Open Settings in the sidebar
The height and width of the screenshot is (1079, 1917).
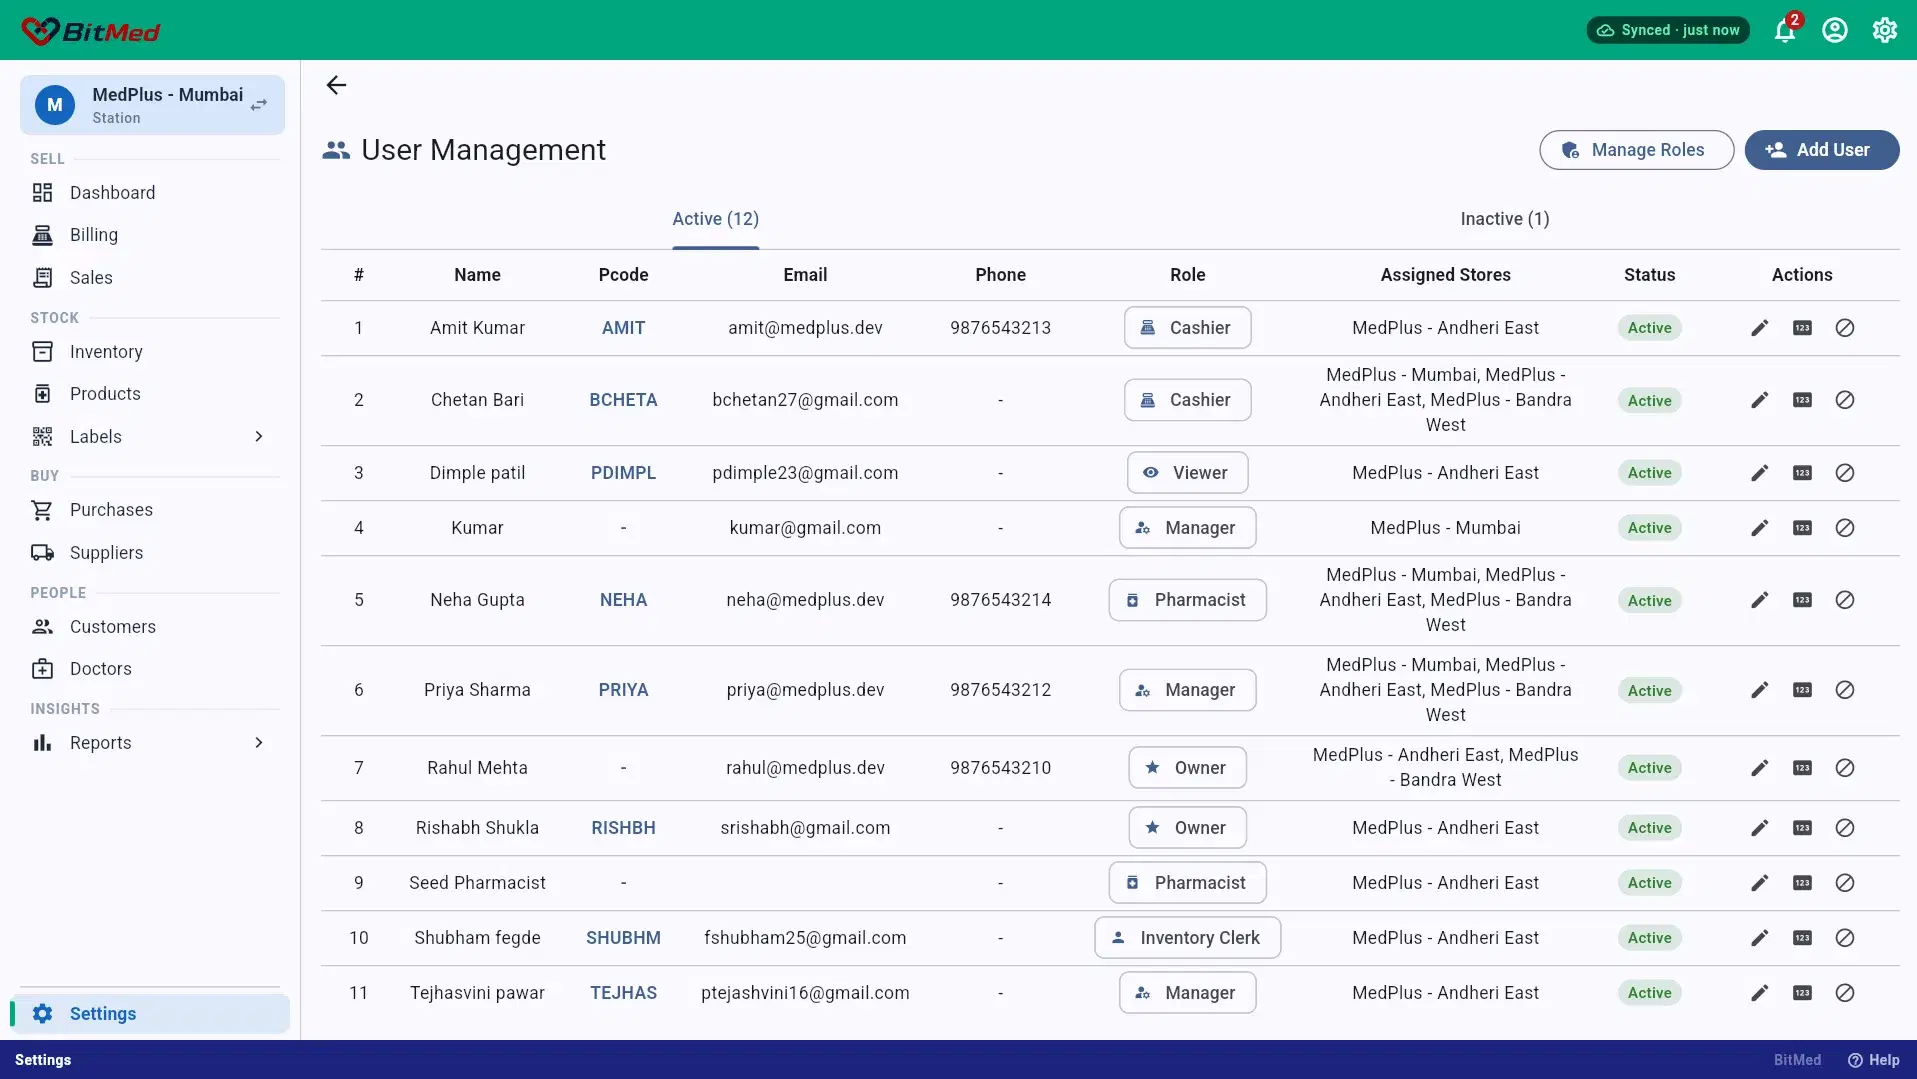coord(152,1014)
